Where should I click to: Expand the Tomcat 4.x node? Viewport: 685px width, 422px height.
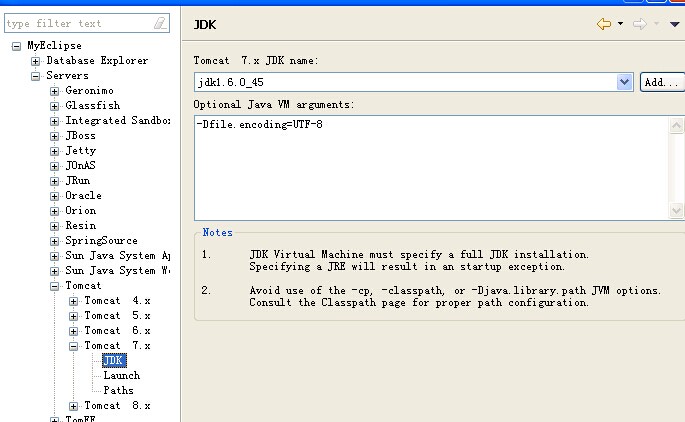73,301
